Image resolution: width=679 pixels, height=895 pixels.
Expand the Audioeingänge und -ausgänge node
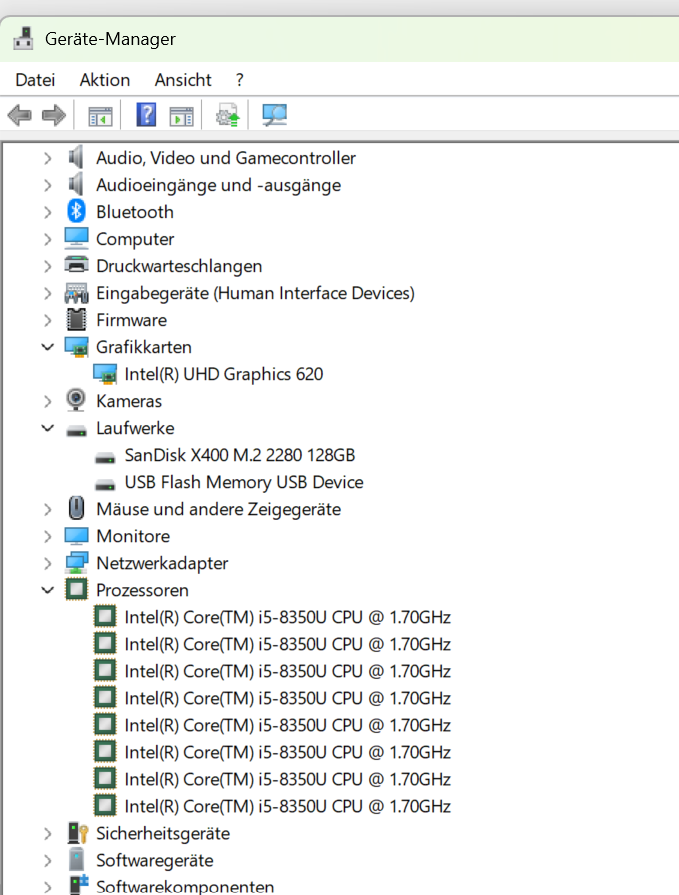point(48,185)
